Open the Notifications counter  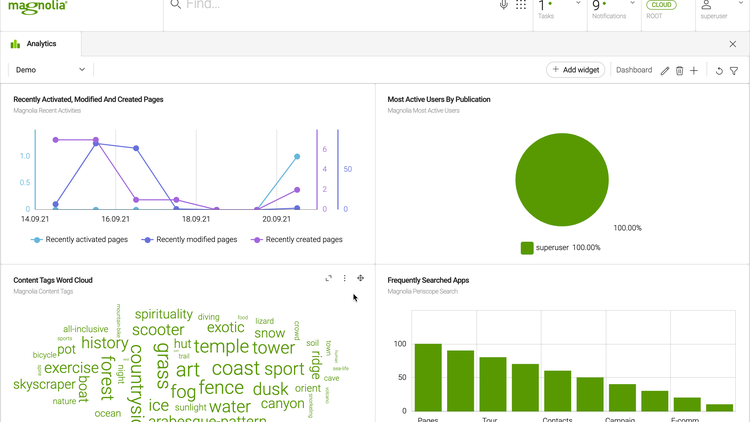[608, 10]
